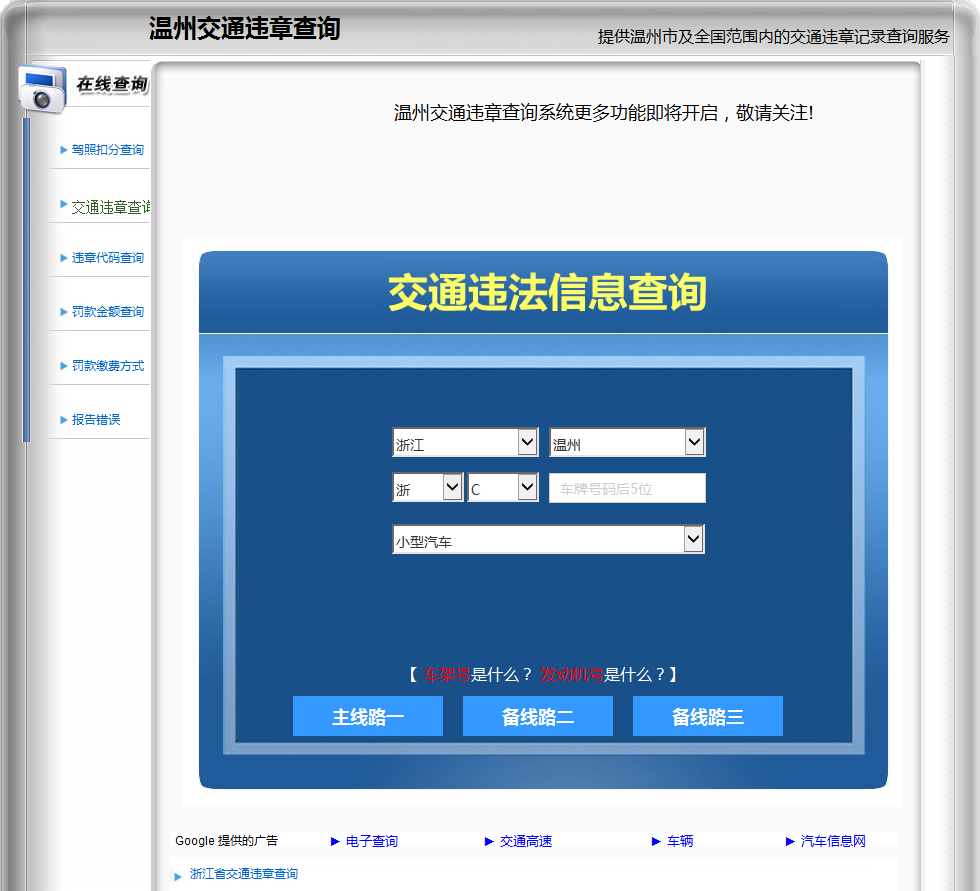The height and width of the screenshot is (891, 980).
Task: Click the tagline 提供温州市及全国范围内的交通违章记录查询服务
Action: (774, 37)
